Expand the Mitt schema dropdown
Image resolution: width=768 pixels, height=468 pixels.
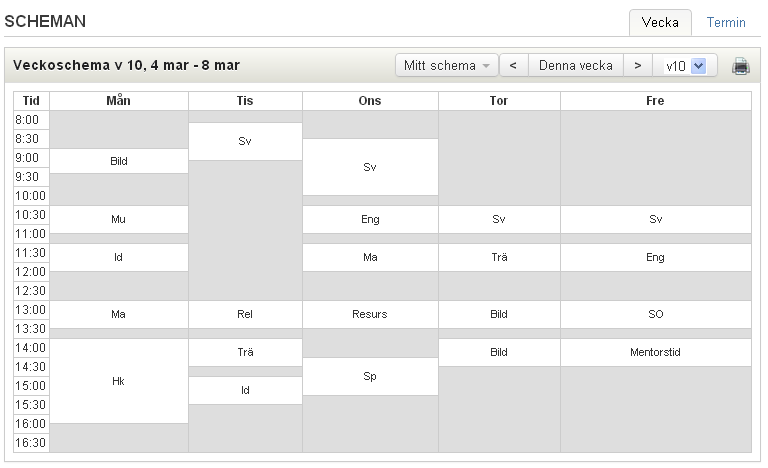point(447,65)
